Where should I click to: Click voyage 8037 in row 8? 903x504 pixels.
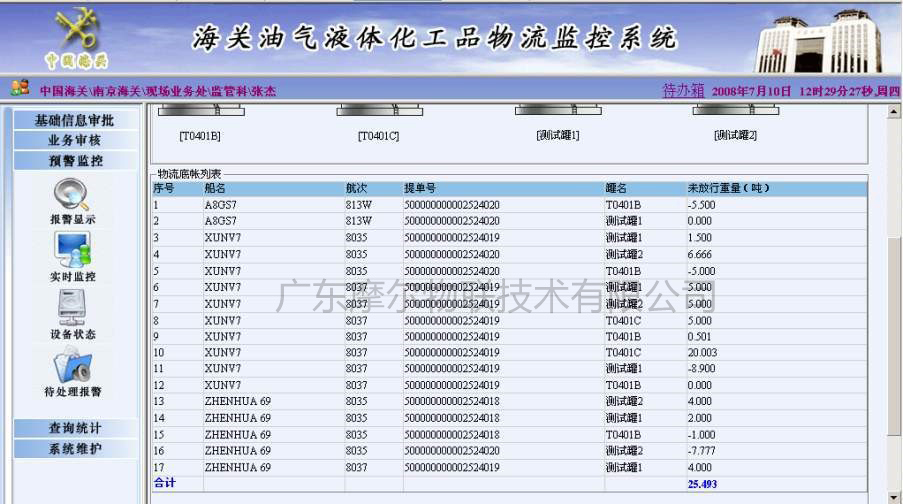click(356, 320)
